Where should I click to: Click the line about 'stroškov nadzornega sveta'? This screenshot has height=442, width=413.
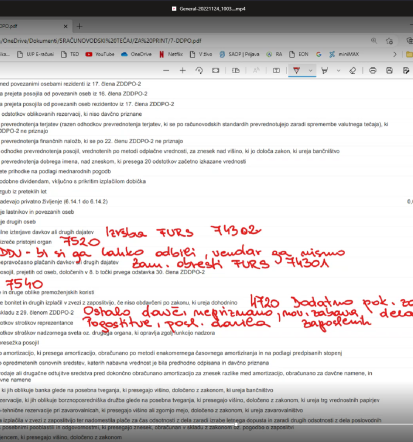point(107,333)
